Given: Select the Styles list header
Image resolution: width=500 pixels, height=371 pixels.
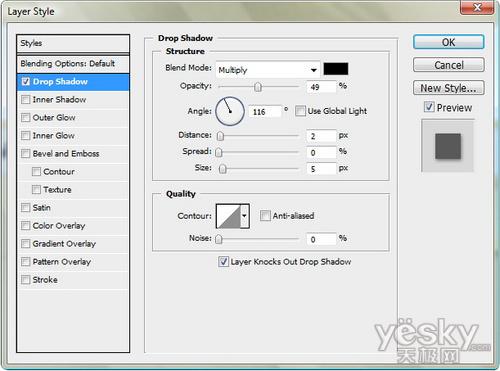Looking at the screenshot, I should pyautogui.click(x=73, y=43).
